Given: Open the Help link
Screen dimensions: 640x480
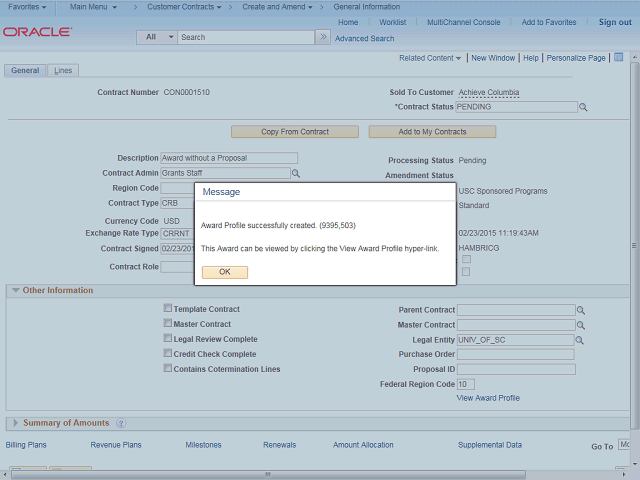Looking at the screenshot, I should (x=531, y=58).
